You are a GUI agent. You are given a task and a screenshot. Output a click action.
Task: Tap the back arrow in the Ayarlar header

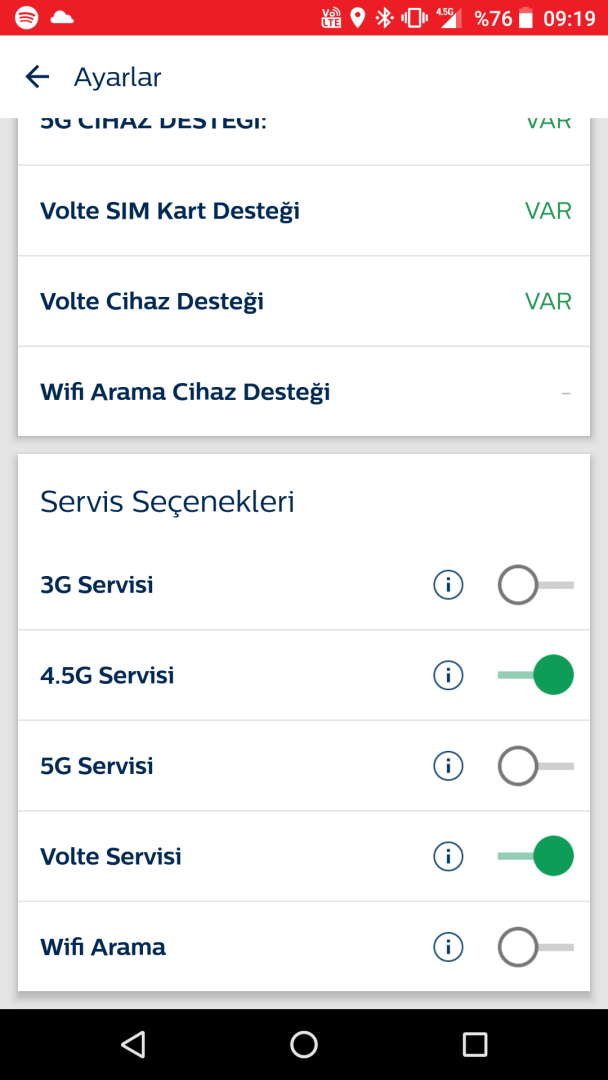click(36, 76)
